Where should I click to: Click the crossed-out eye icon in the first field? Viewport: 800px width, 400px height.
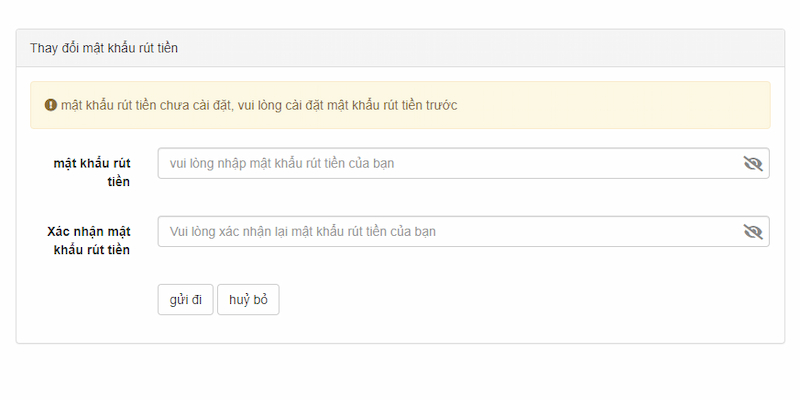[x=753, y=164]
